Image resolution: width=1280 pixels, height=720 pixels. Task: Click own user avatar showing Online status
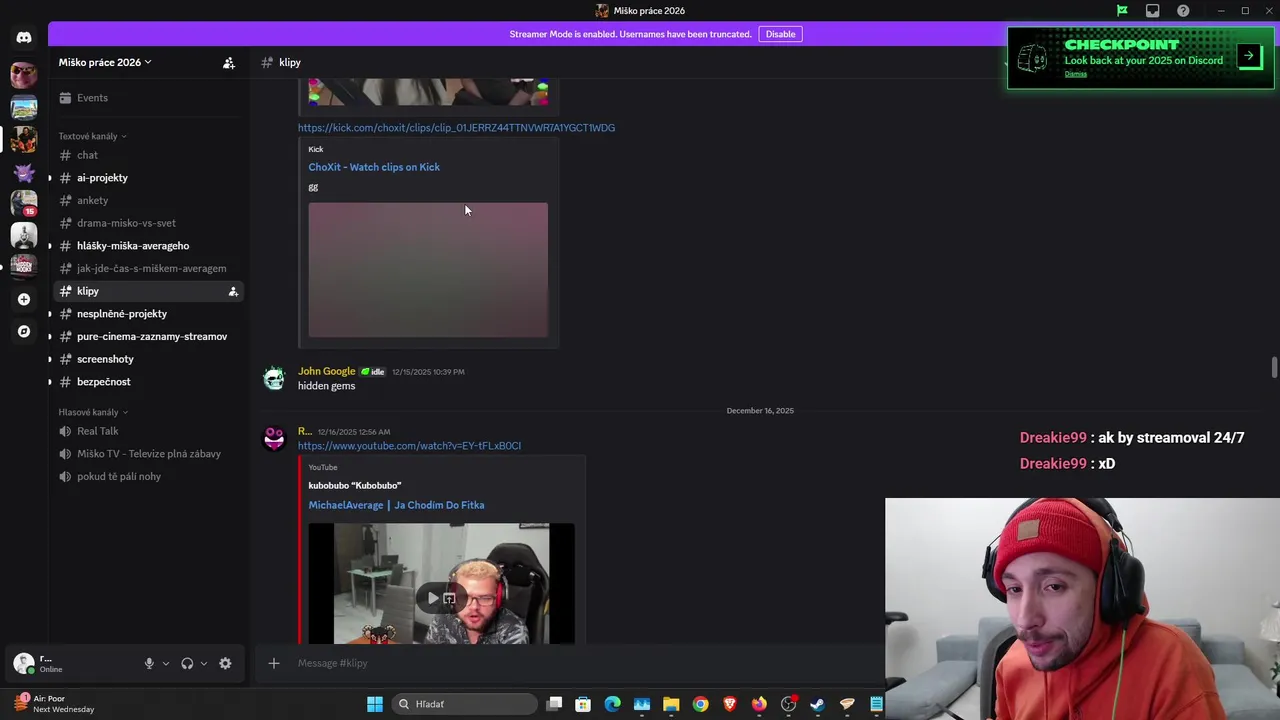point(24,663)
